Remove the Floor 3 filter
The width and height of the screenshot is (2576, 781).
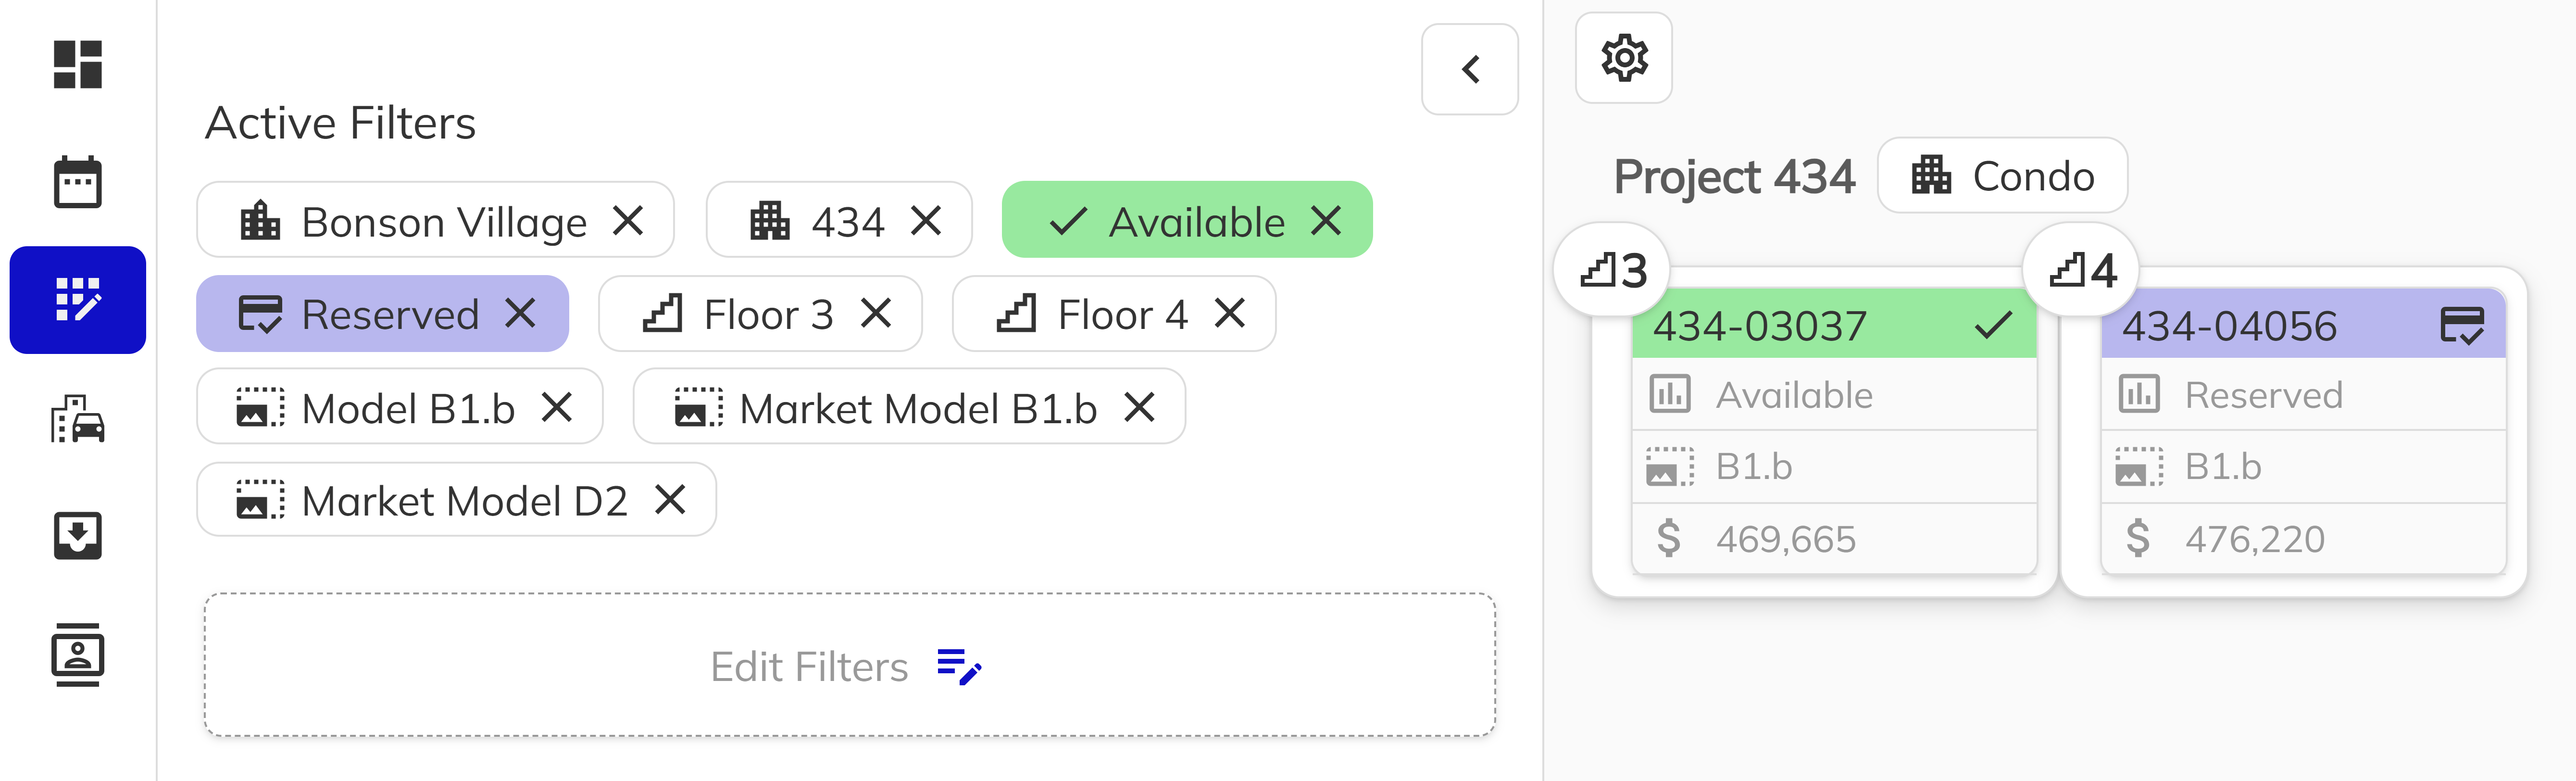point(876,314)
